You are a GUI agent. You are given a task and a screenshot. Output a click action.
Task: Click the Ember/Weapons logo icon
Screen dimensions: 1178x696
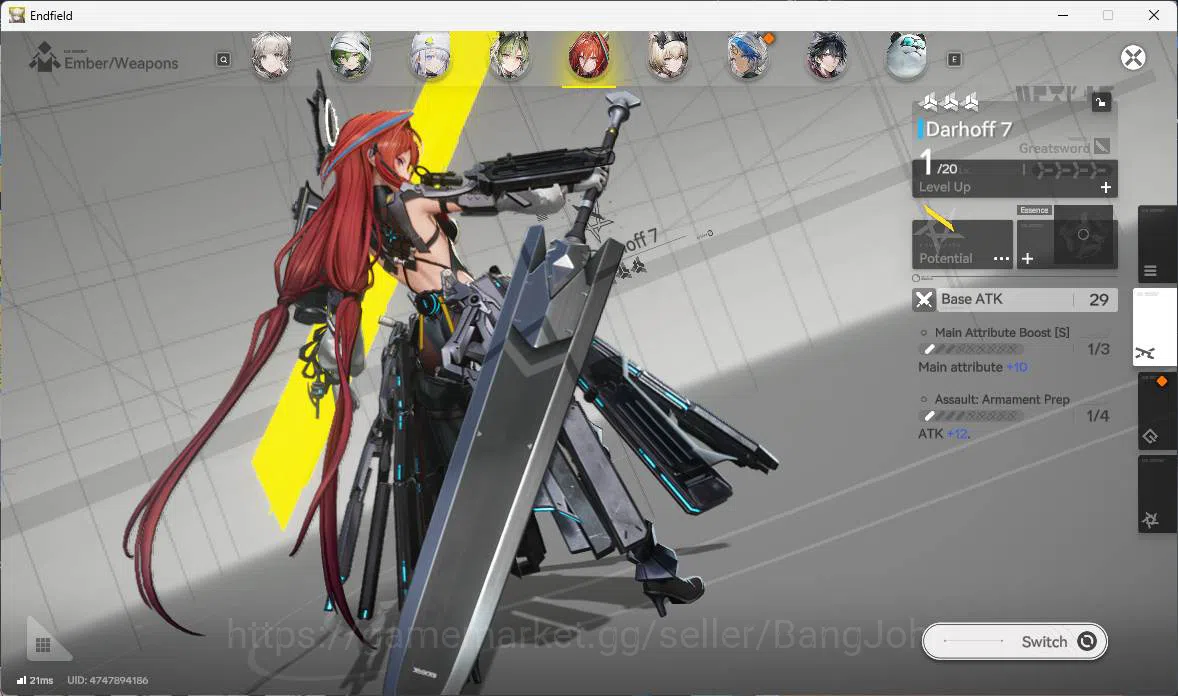[44, 57]
